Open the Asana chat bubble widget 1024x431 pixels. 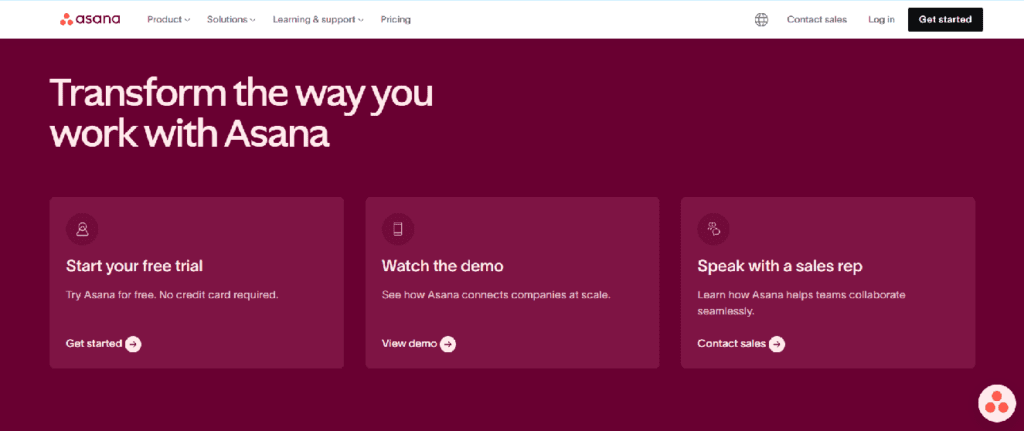(996, 402)
